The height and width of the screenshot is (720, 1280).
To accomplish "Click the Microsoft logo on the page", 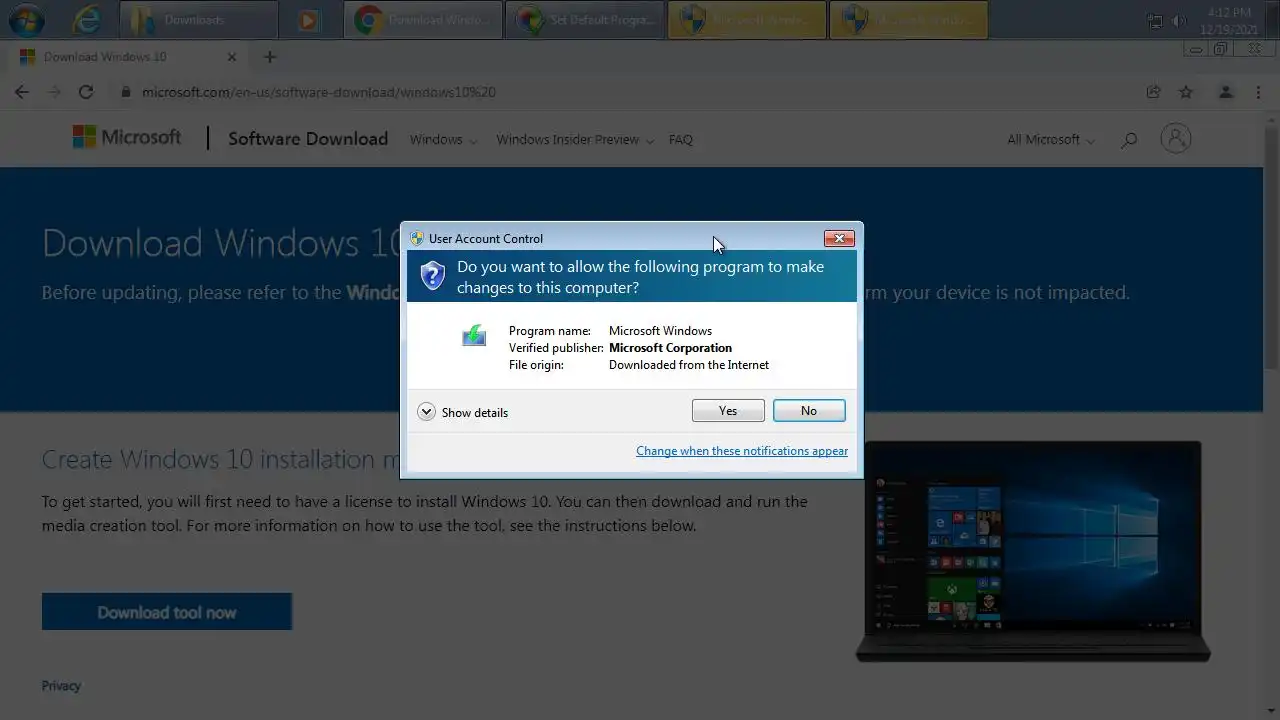I will (127, 138).
